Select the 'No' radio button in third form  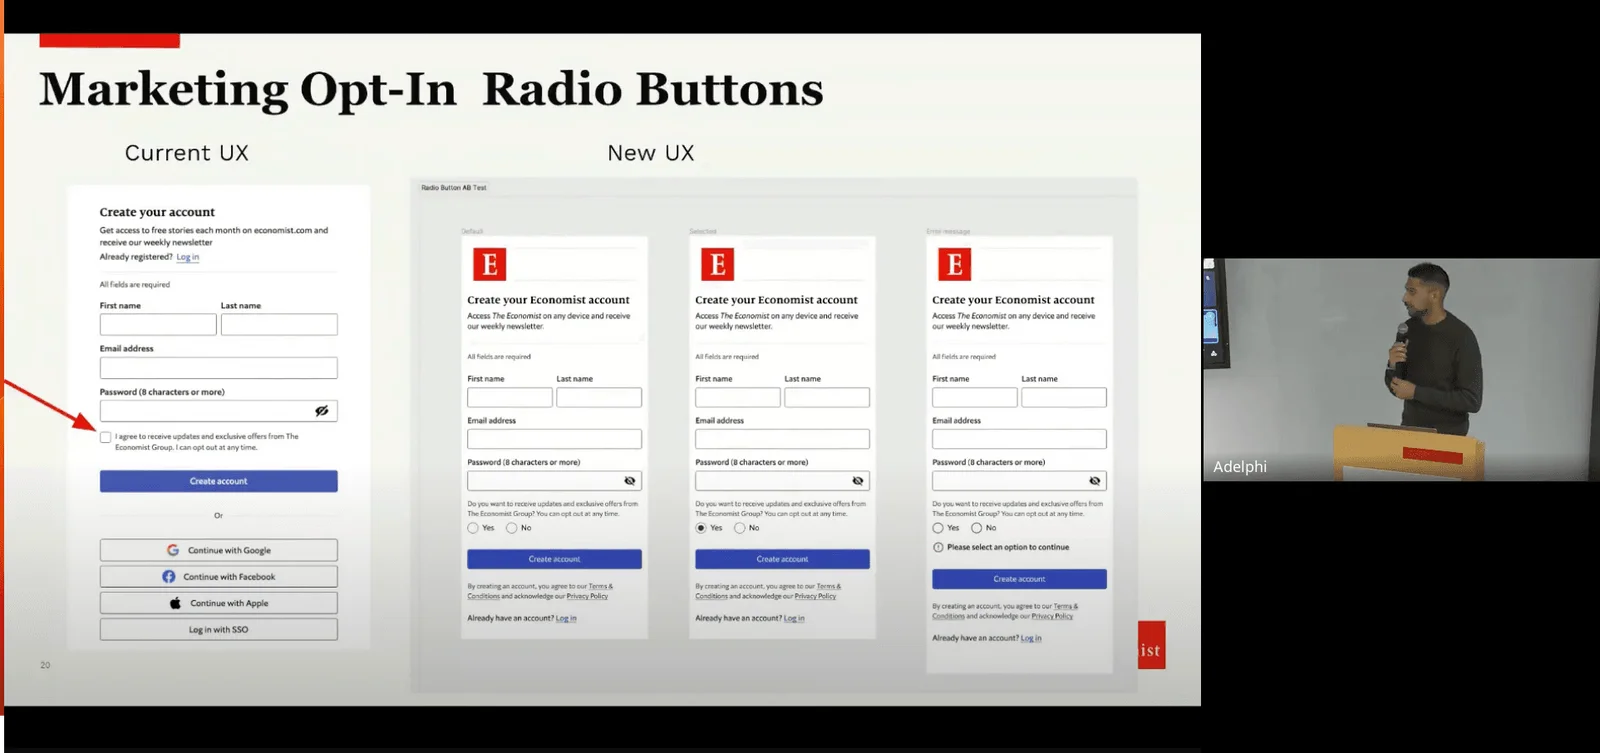(977, 528)
